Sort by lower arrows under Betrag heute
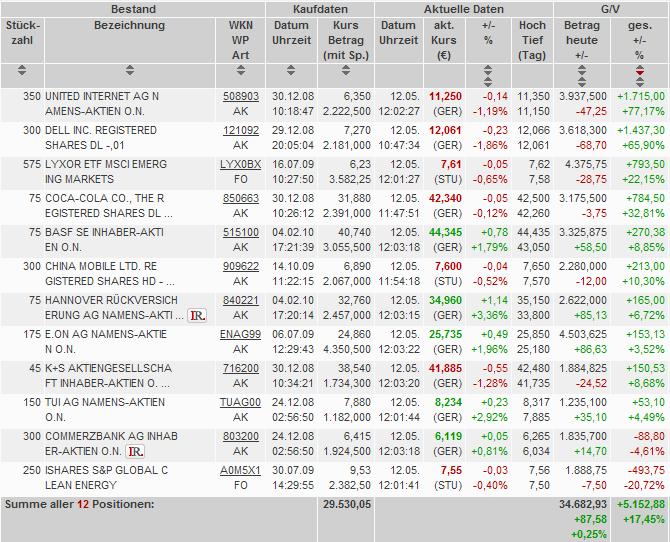670x542 pixels. pyautogui.click(x=582, y=82)
